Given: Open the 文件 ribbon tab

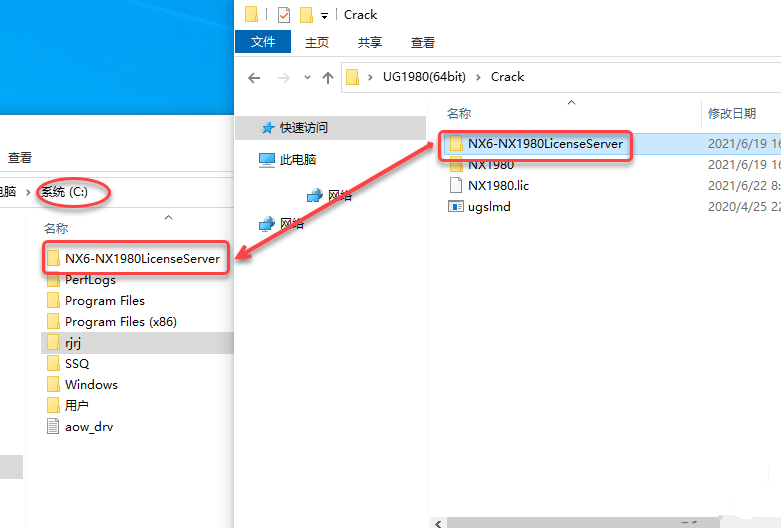Looking at the screenshot, I should (x=263, y=42).
